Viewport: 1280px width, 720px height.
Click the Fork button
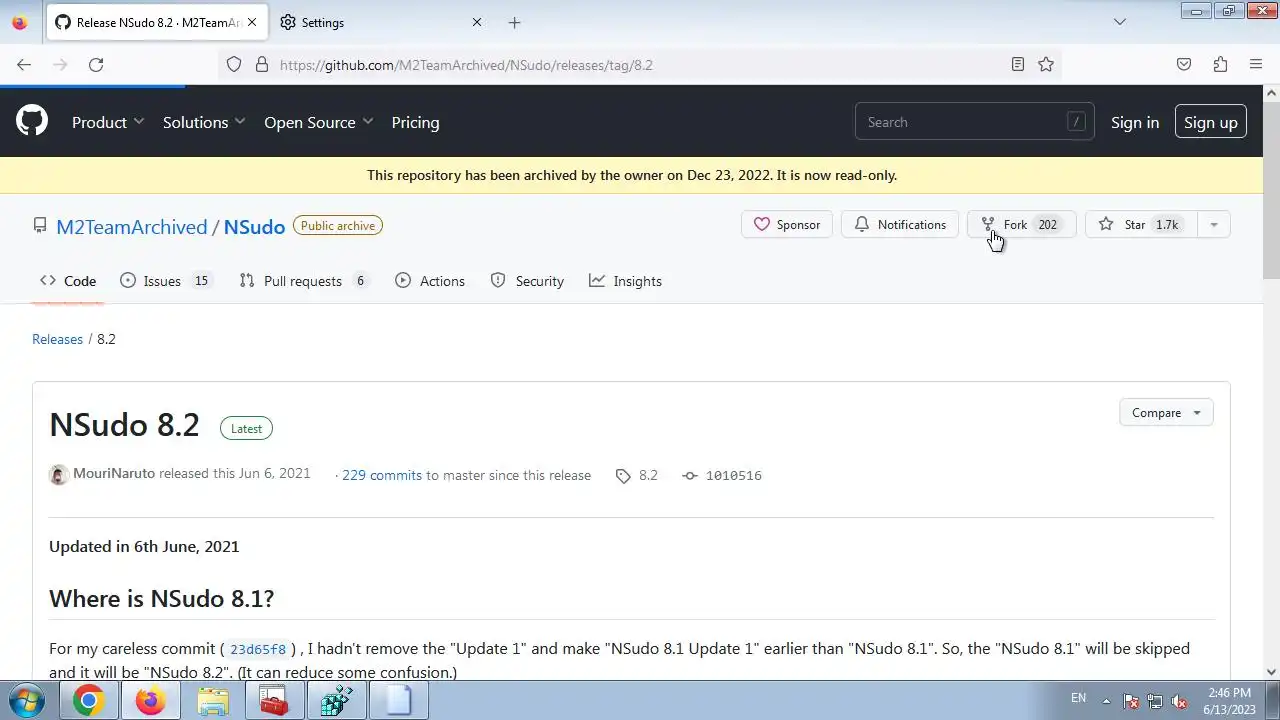tap(1021, 225)
